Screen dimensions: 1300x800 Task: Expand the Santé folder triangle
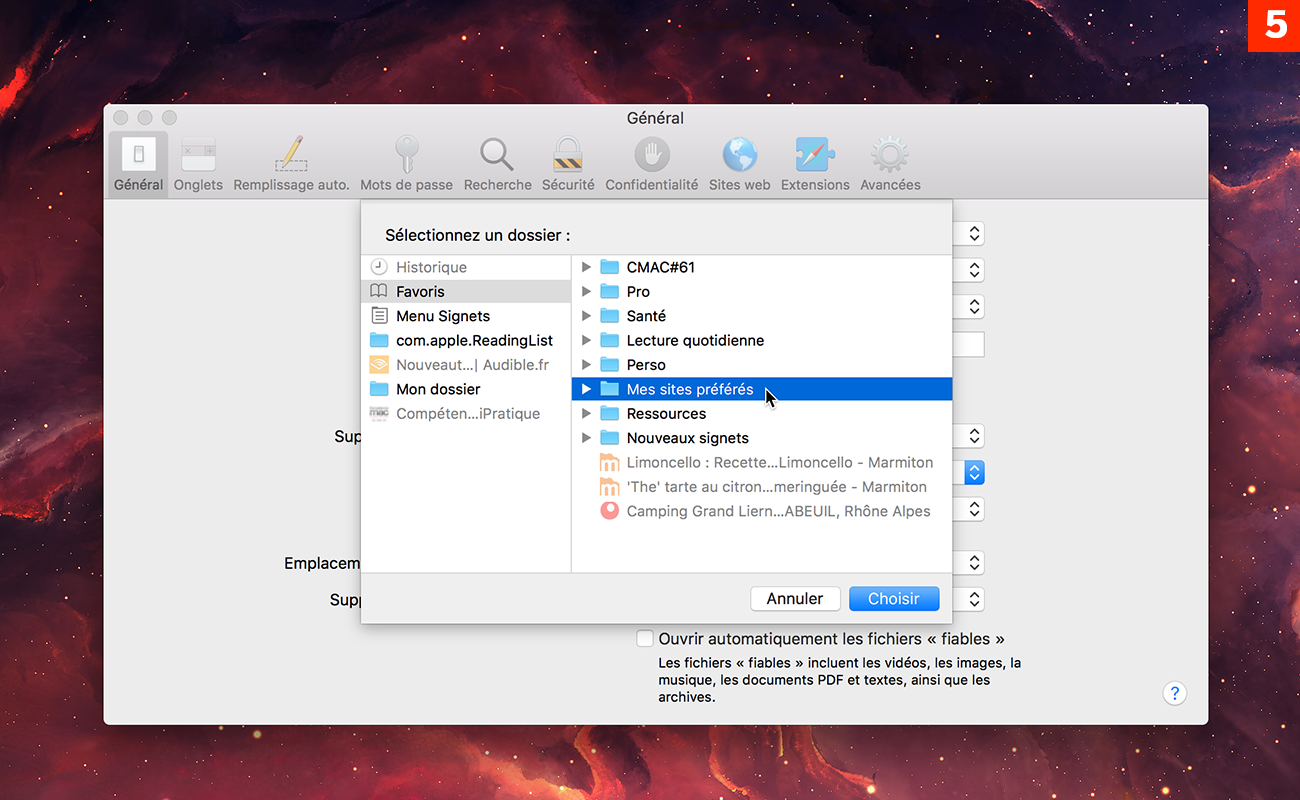587,316
